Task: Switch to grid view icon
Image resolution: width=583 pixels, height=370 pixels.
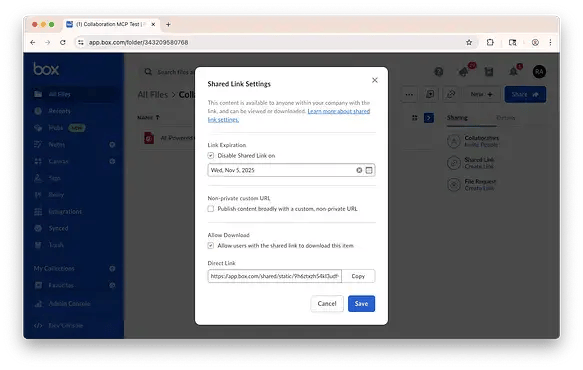Action: point(415,118)
